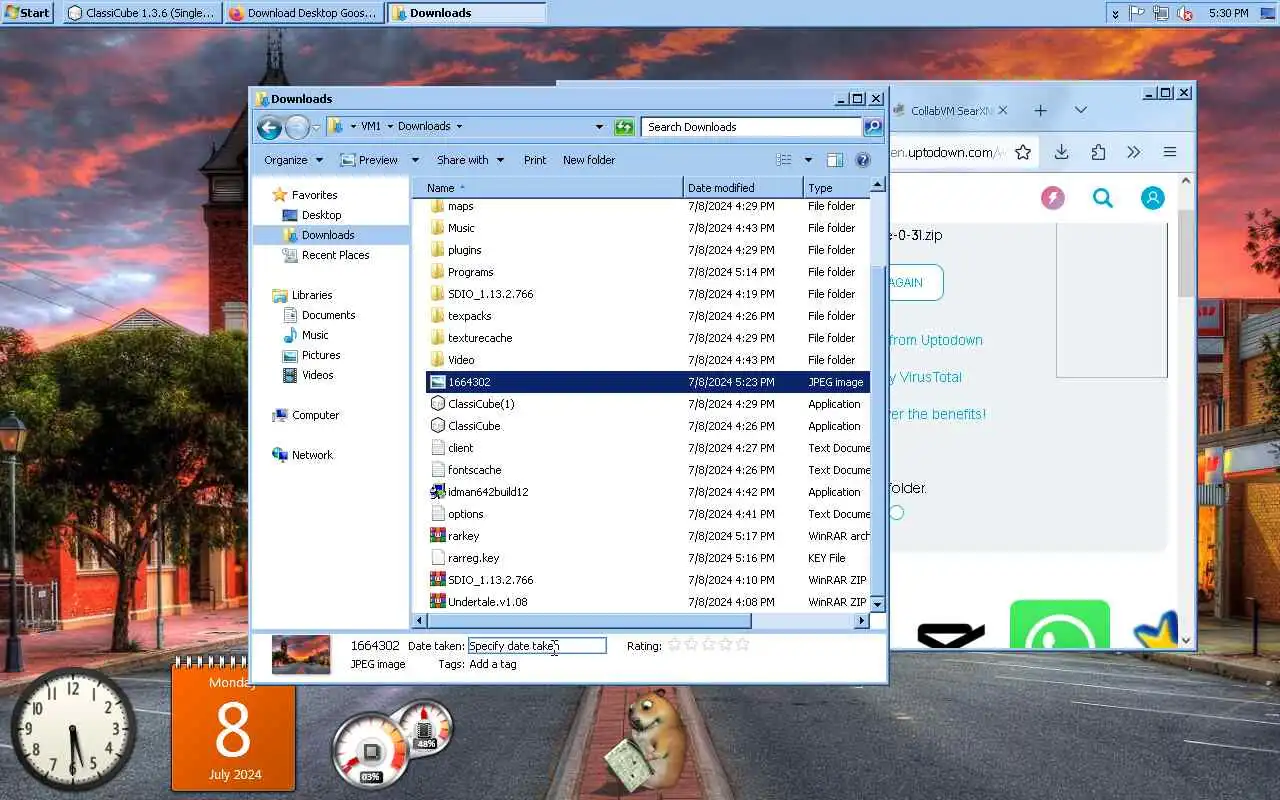Click the first rating star for 1664302
Image resolution: width=1280 pixels, height=800 pixels.
pos(674,645)
